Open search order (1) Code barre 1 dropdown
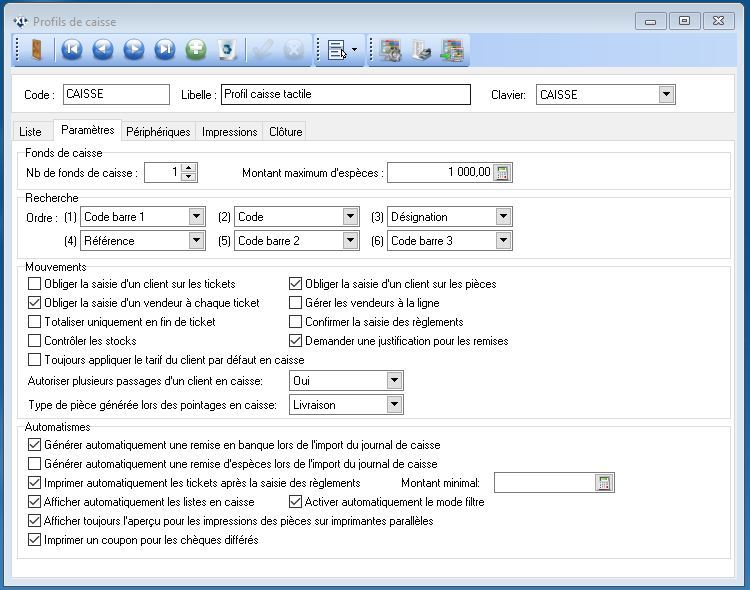This screenshot has height=590, width=750. tap(196, 217)
